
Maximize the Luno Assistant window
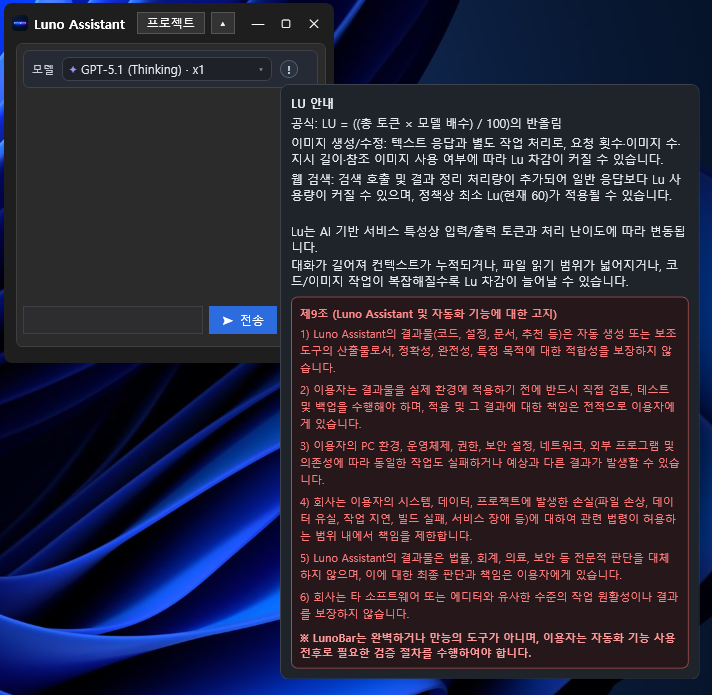coord(286,24)
